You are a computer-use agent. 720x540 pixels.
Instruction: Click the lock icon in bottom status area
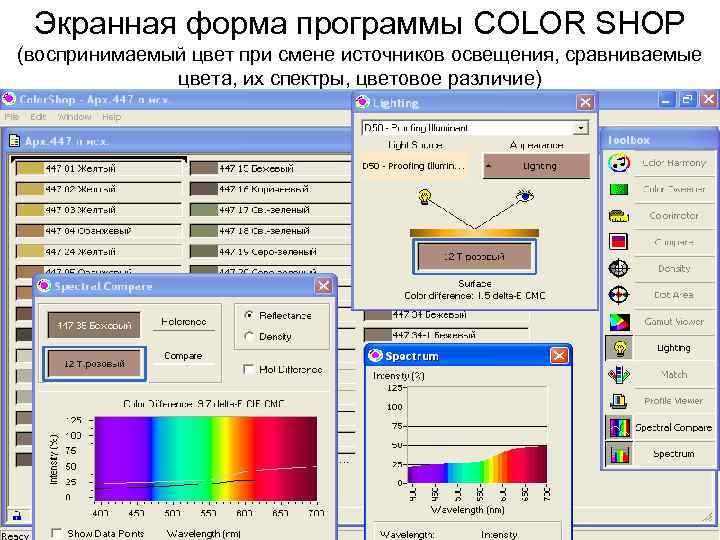click(17, 515)
